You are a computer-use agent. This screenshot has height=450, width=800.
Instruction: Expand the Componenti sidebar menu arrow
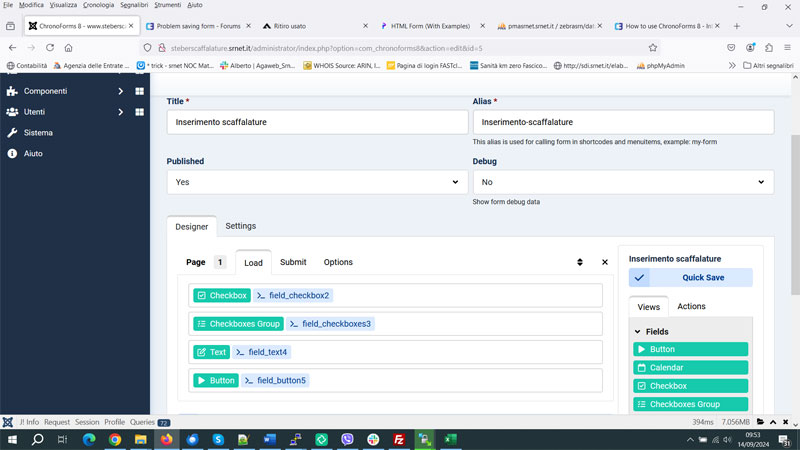coord(121,91)
